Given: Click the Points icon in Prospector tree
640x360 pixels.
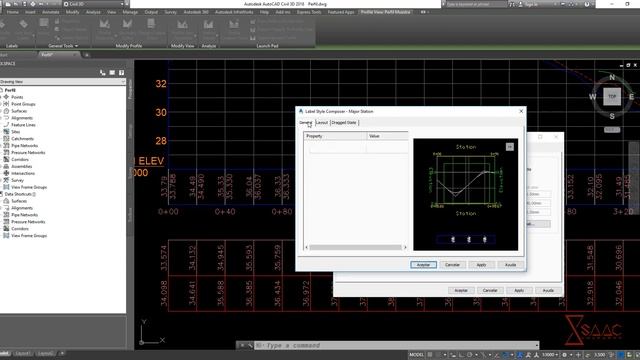Looking at the screenshot, I should coord(6,97).
